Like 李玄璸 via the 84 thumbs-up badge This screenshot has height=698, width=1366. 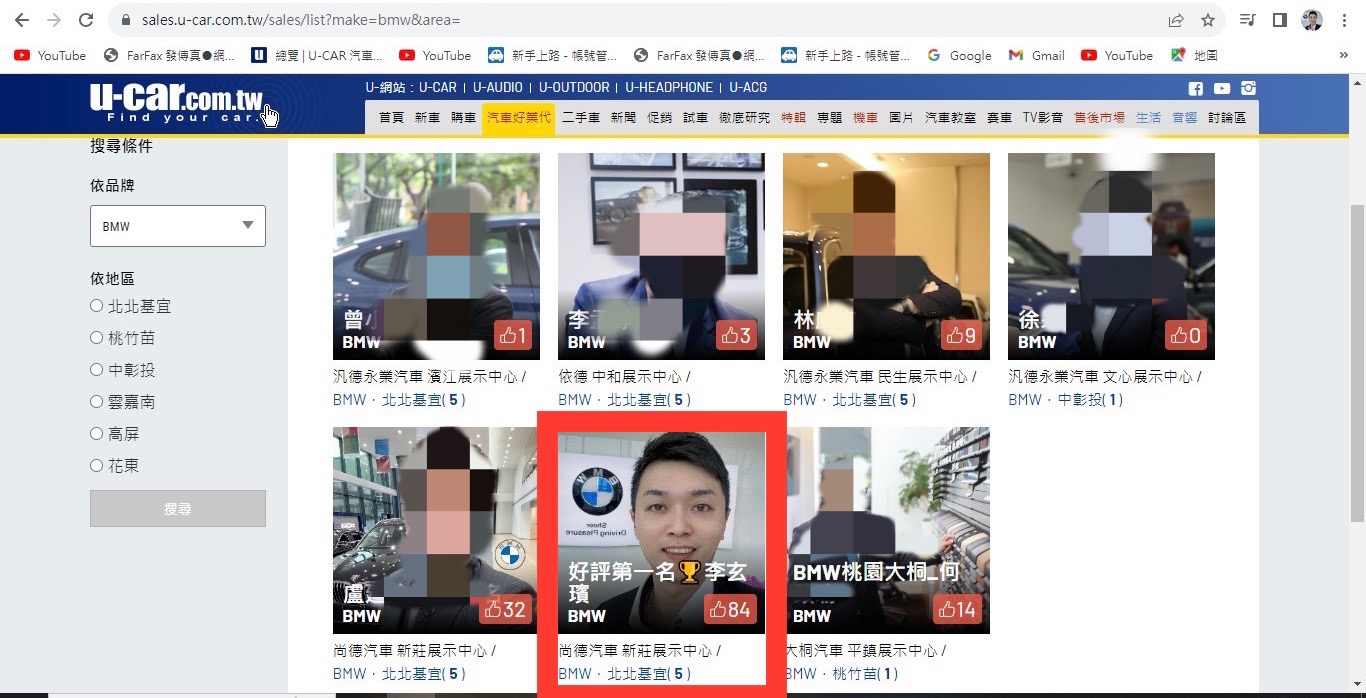729,610
